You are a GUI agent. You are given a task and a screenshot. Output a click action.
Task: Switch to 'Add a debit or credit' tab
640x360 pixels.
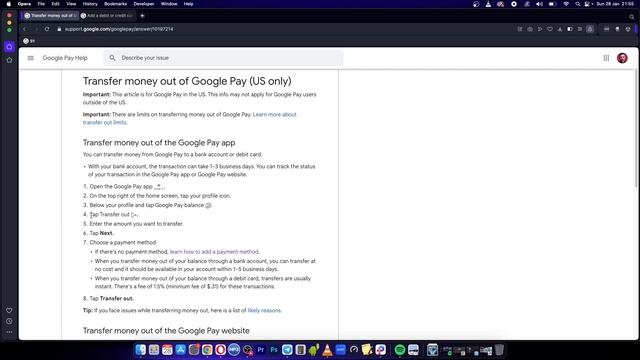(107, 16)
